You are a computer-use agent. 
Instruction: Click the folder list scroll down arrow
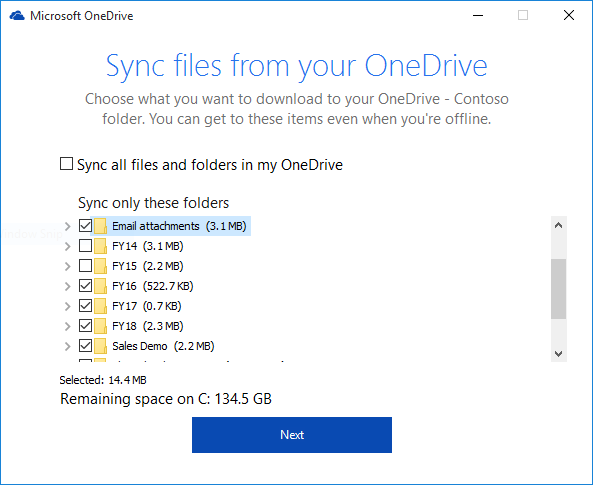tap(558, 353)
